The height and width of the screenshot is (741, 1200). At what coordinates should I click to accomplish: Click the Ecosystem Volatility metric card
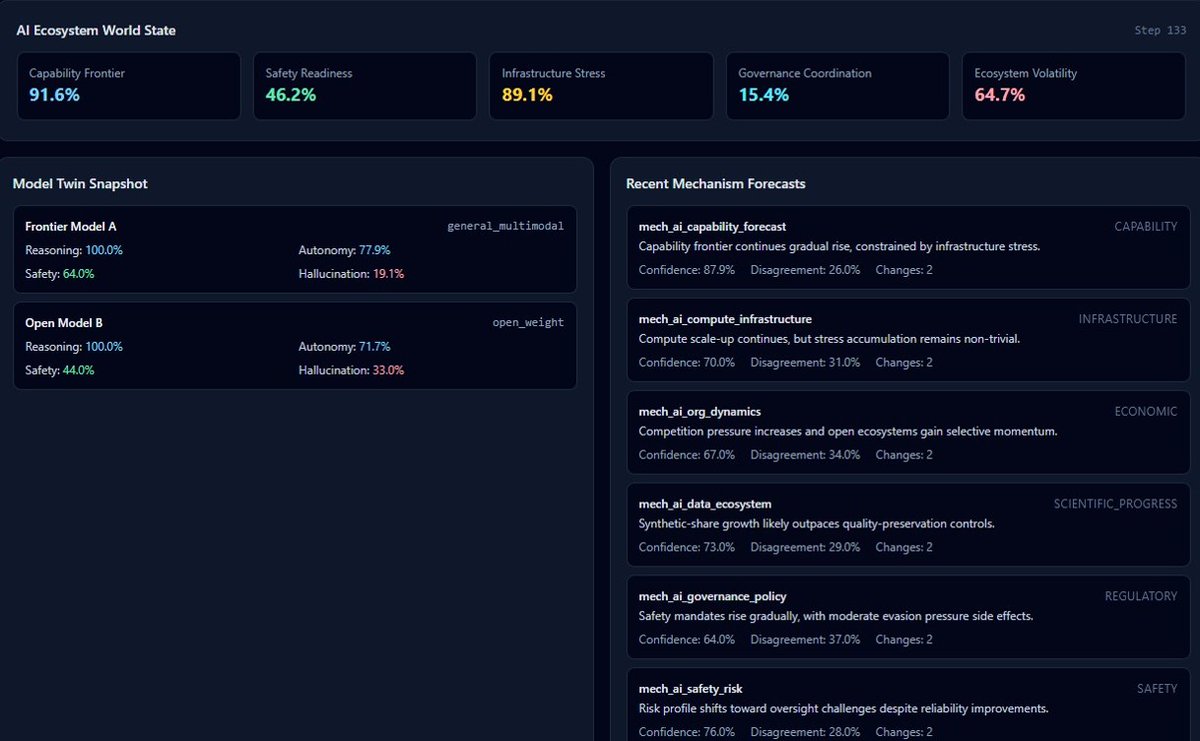[x=1075, y=86]
